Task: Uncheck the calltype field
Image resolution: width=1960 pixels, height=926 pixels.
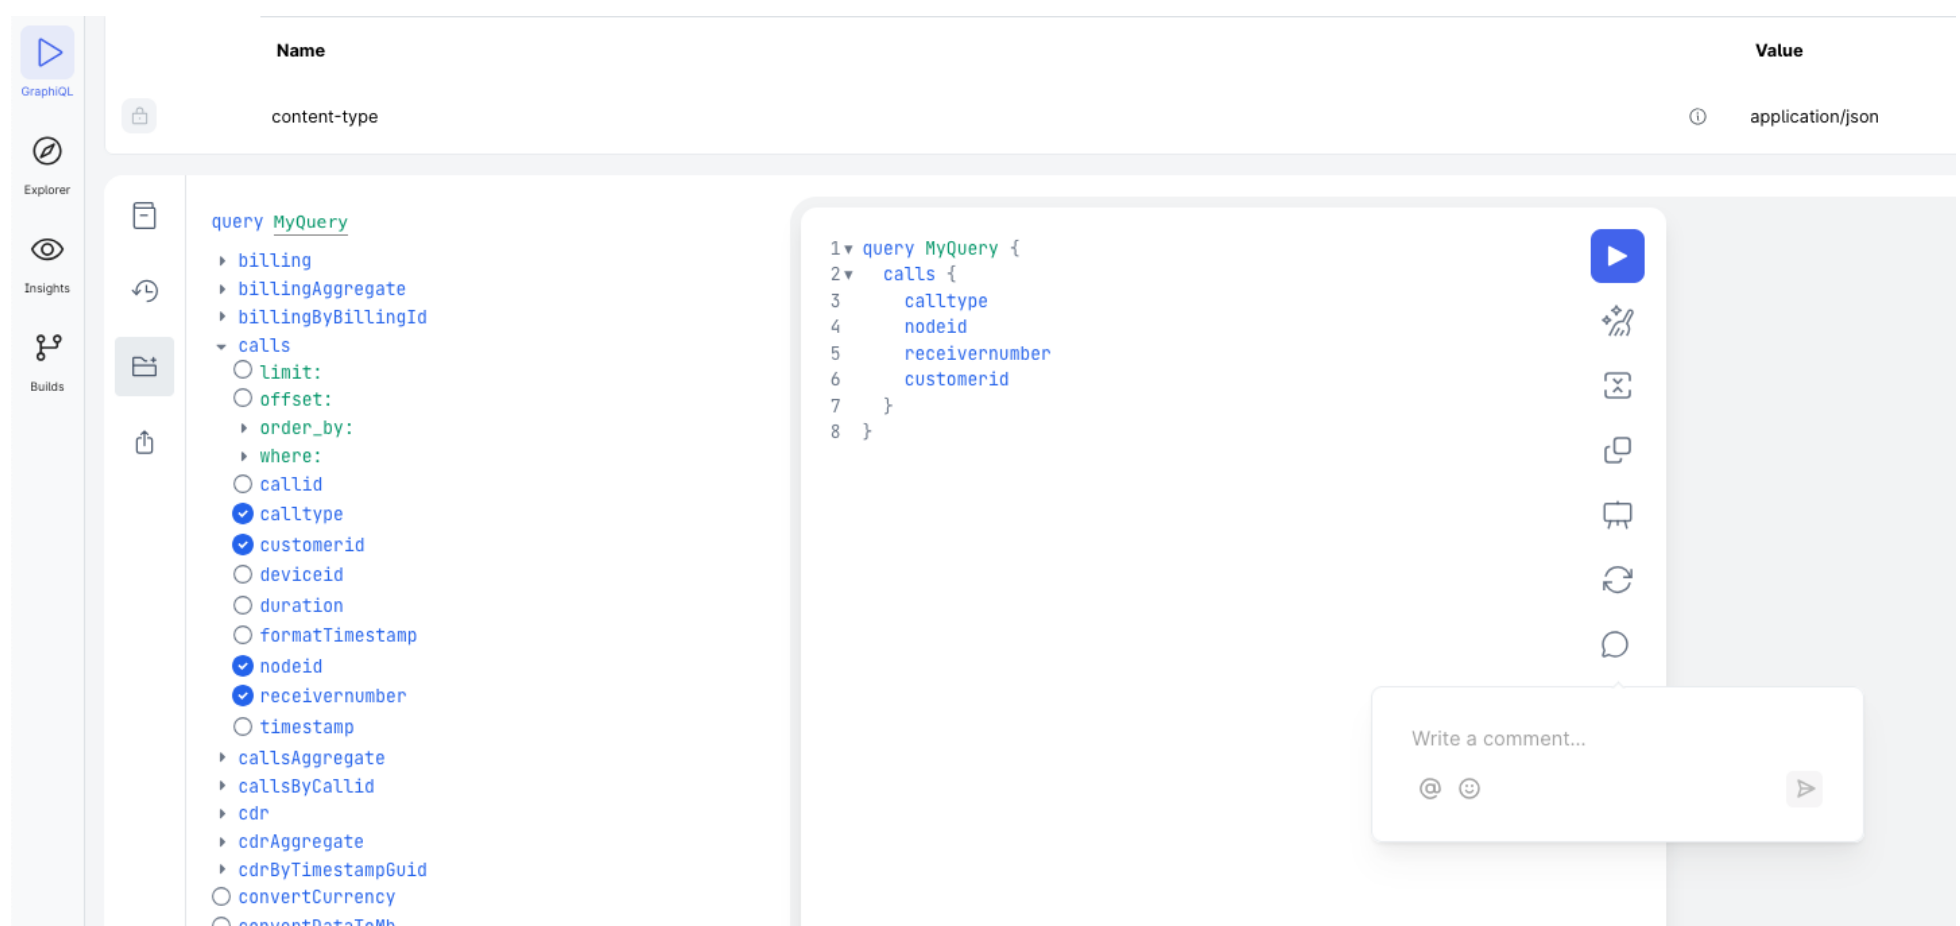Action: (x=242, y=514)
